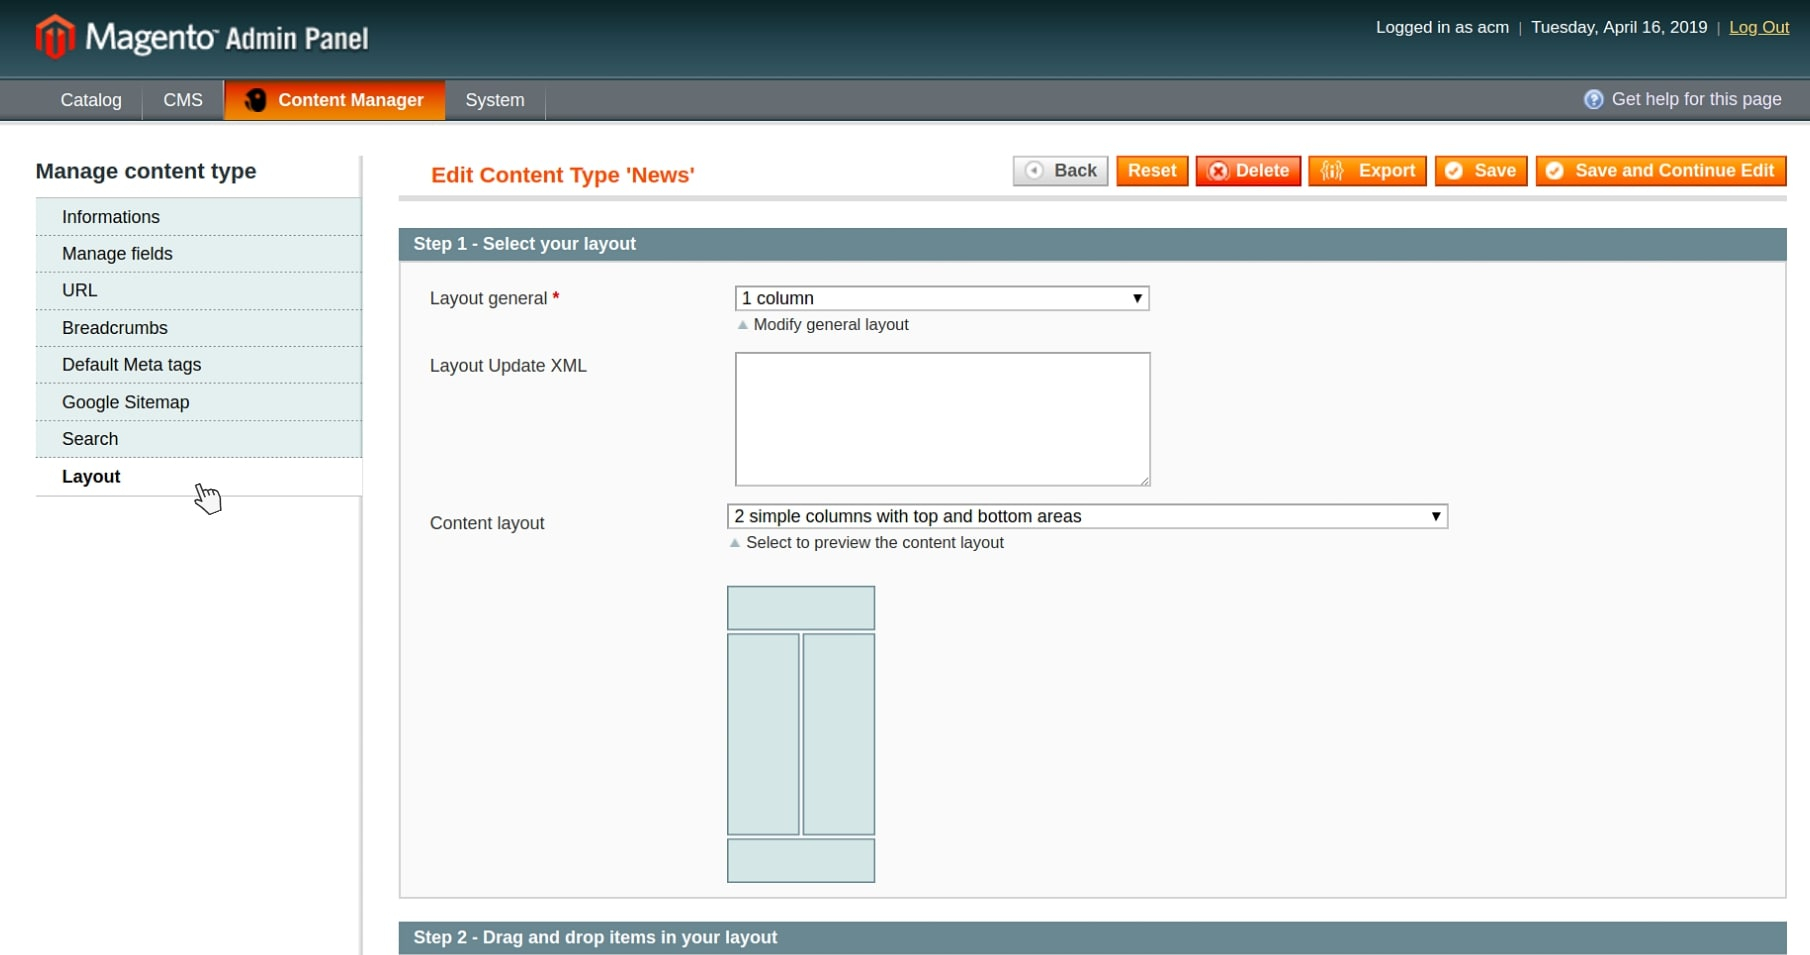Open the System menu
The height and width of the screenshot is (955, 1810).
494,100
